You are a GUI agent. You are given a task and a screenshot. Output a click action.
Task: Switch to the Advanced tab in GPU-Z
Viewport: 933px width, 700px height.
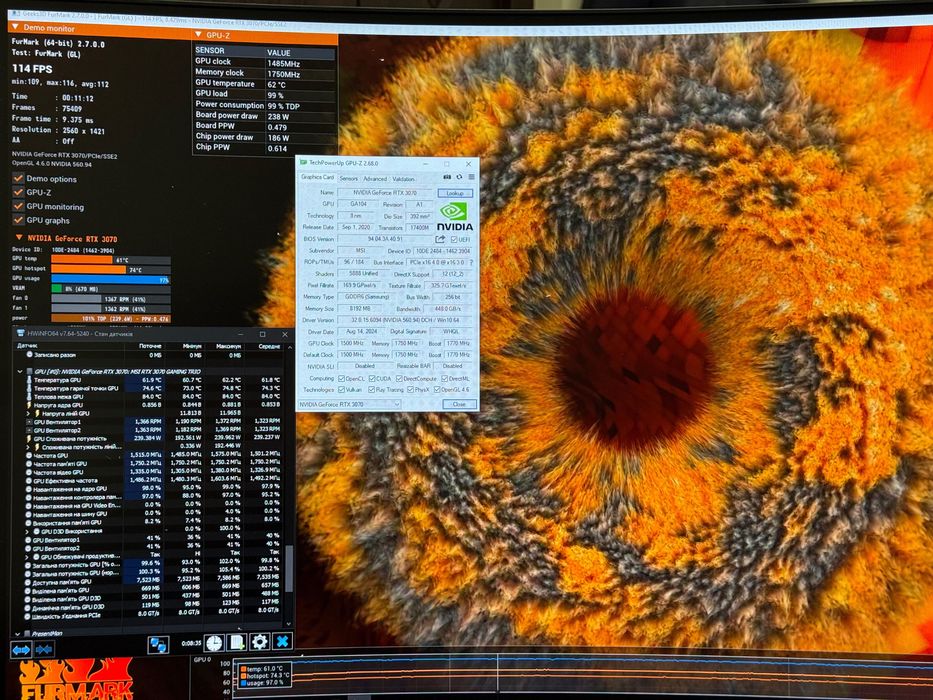click(x=375, y=179)
